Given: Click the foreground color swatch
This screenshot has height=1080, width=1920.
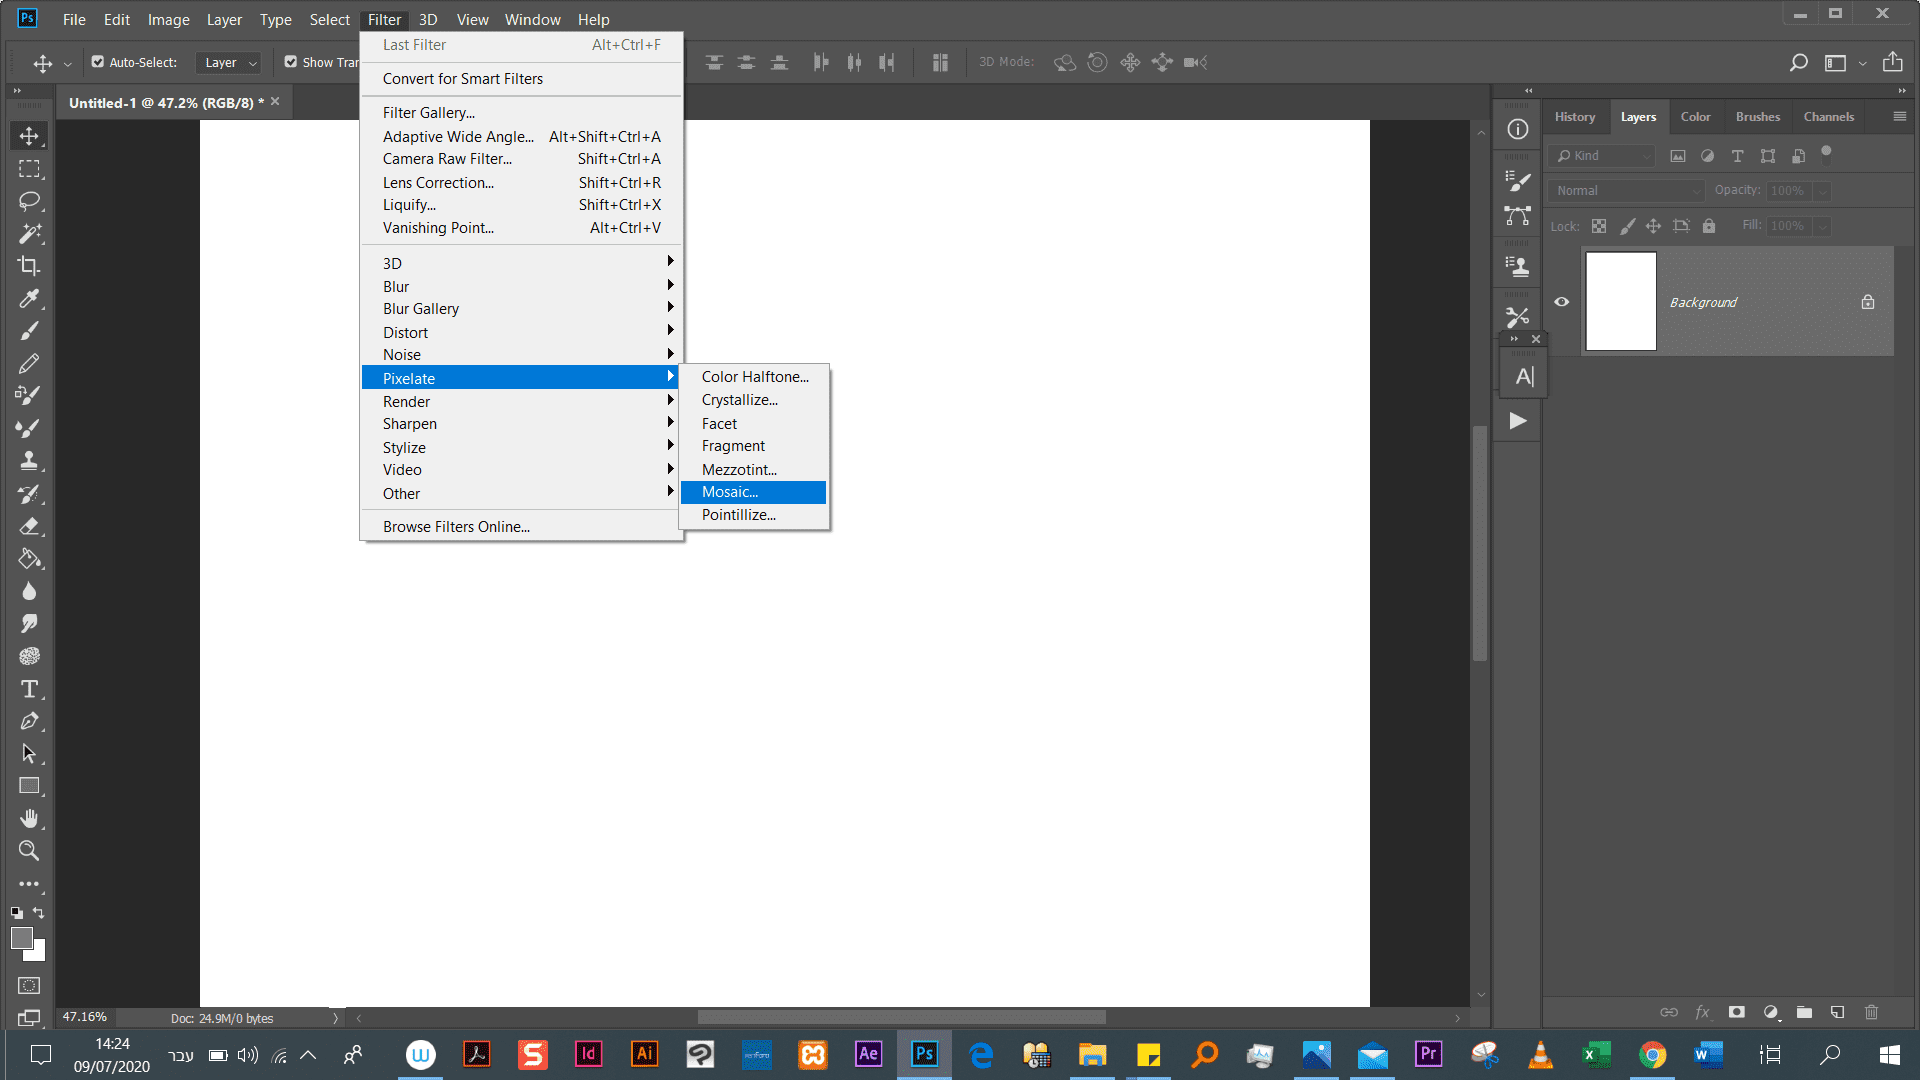Looking at the screenshot, I should click(22, 938).
